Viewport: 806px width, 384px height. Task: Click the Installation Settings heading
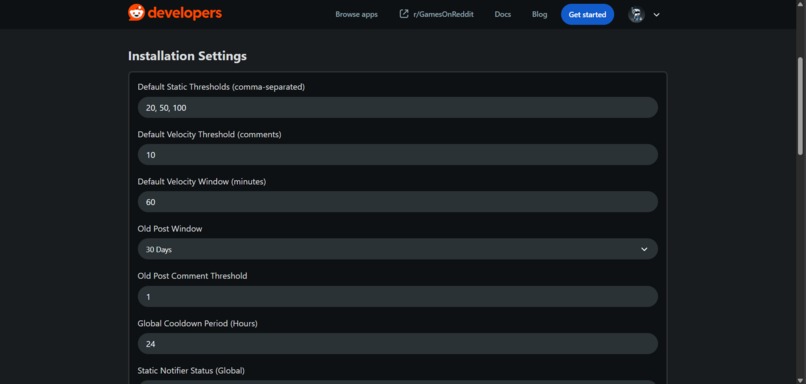tap(187, 56)
